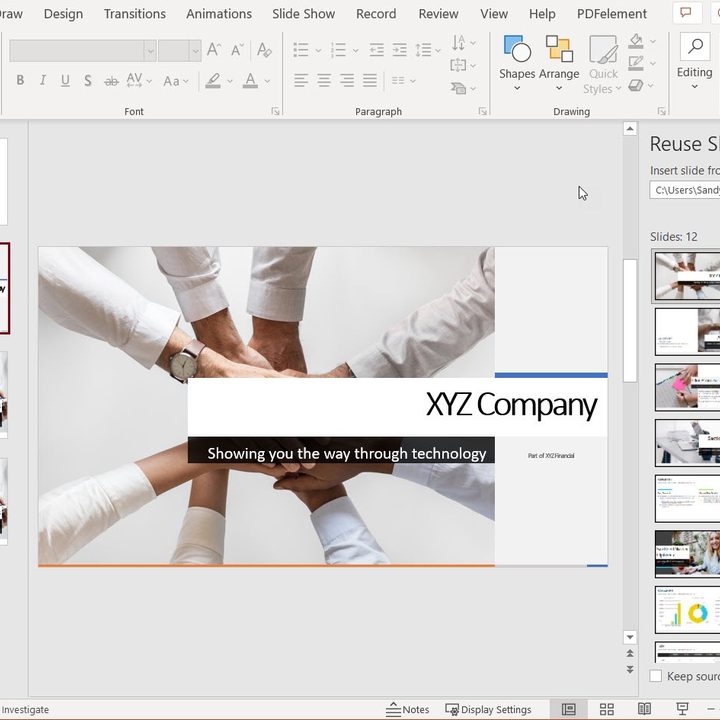720x720 pixels.
Task: Open Drawing format dialog launcher
Action: pos(662,111)
